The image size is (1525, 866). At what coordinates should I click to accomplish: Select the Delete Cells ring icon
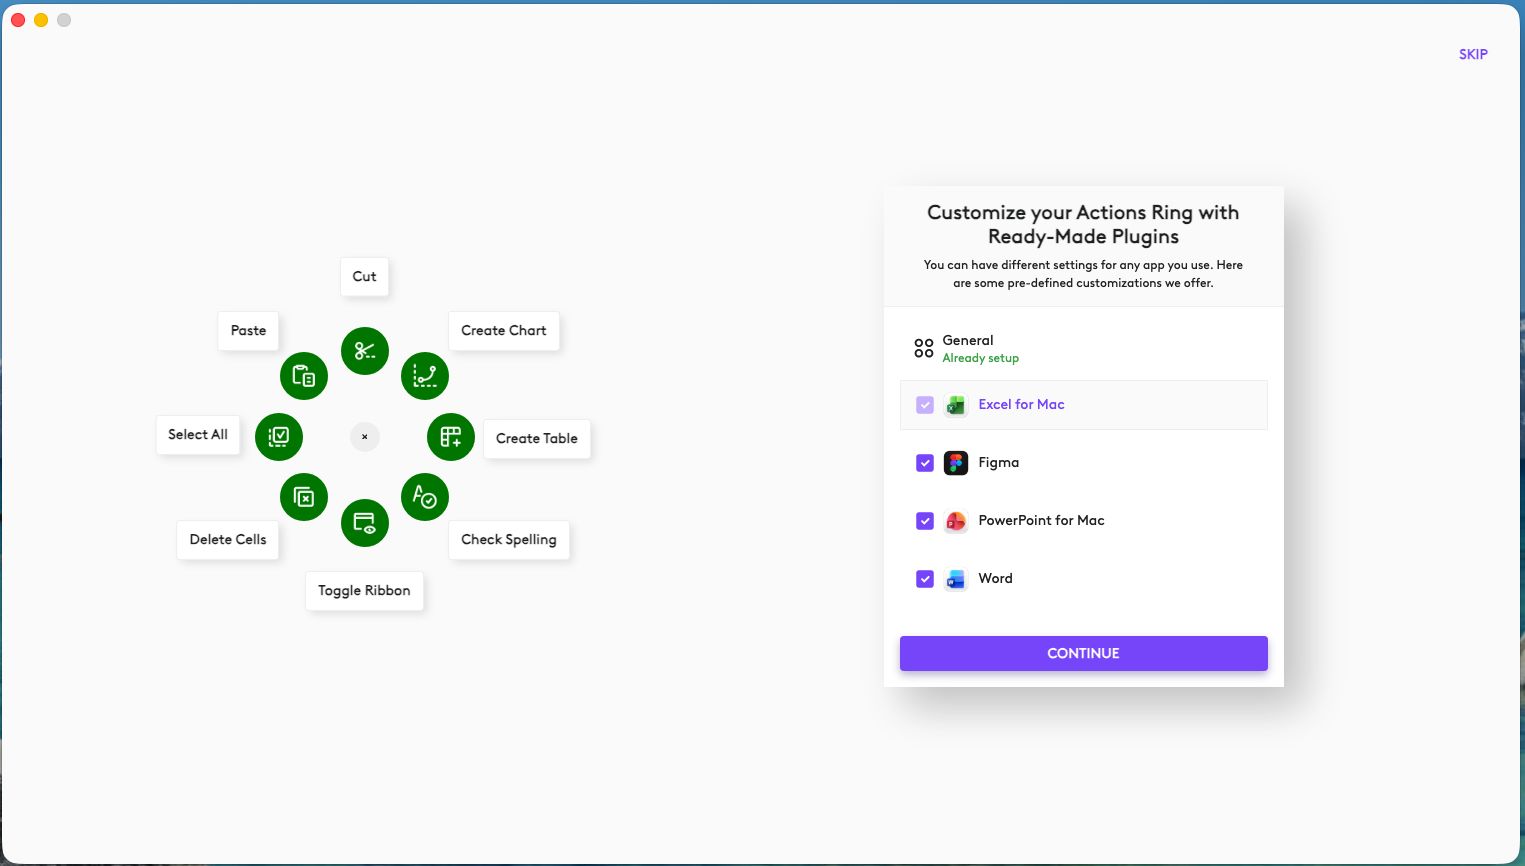pyautogui.click(x=304, y=497)
